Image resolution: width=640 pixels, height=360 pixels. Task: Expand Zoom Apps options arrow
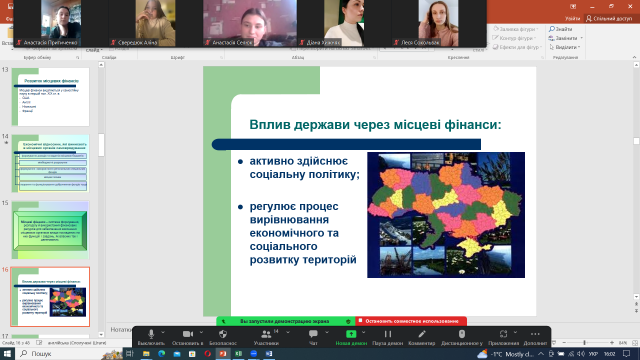[x=516, y=333]
